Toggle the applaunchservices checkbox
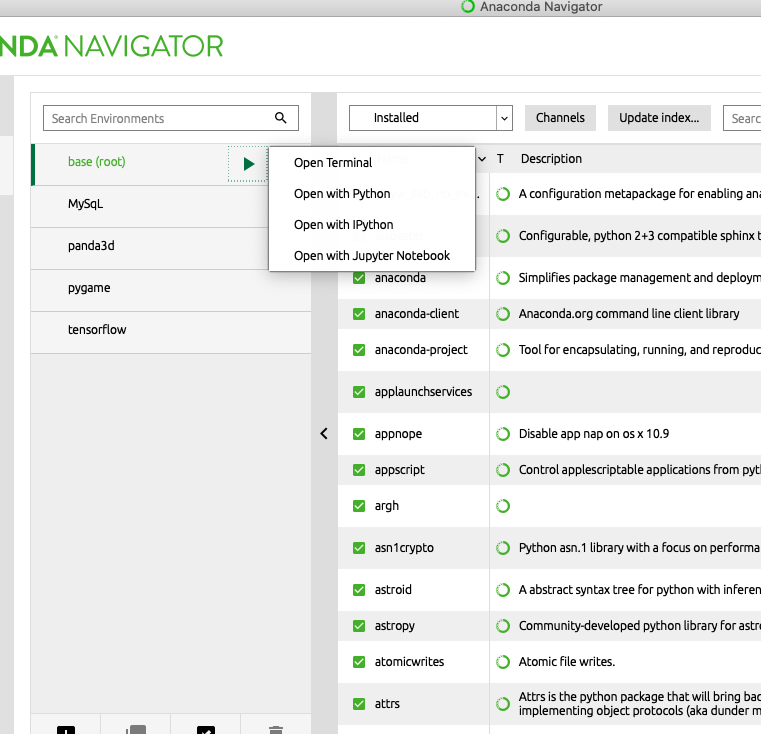The image size is (761, 734). 359,392
